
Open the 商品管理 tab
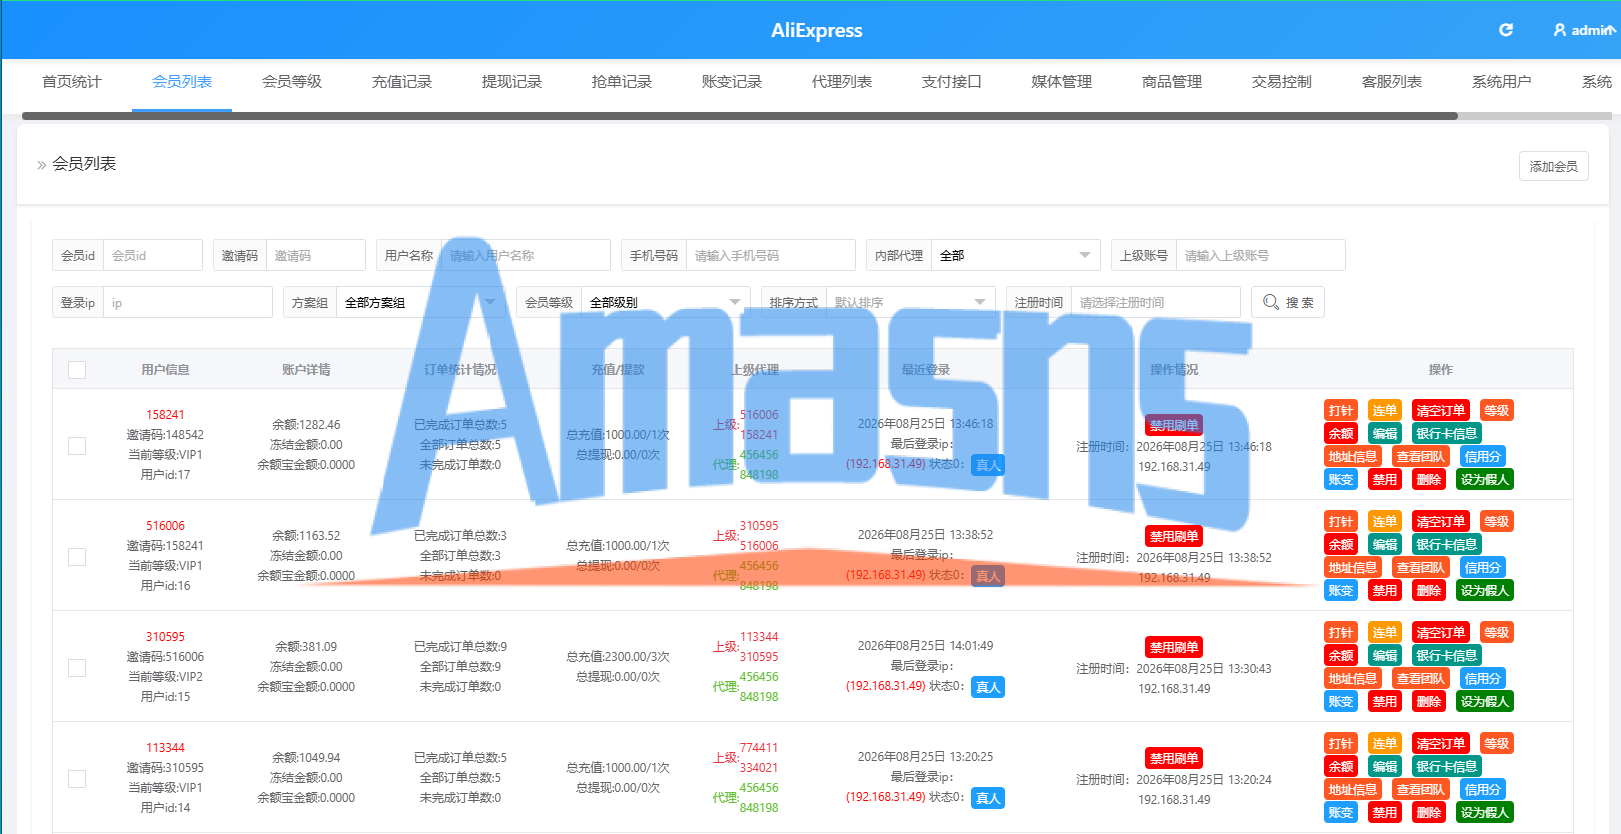tap(1172, 82)
